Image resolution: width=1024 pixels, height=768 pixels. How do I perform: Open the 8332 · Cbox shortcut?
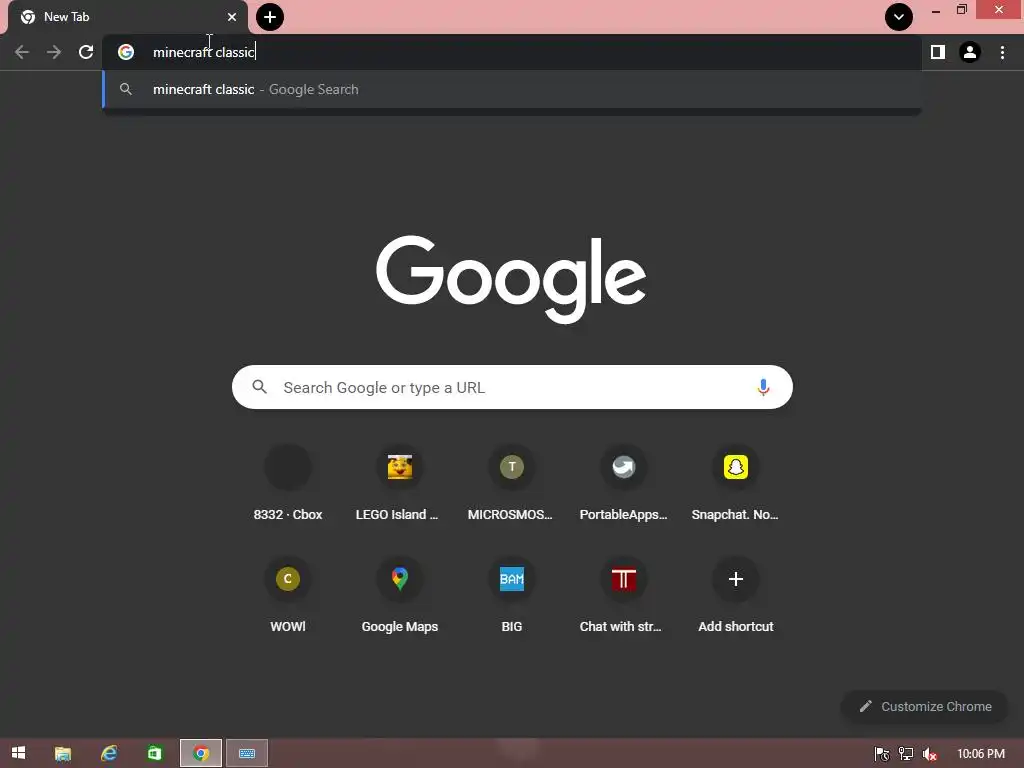coord(288,484)
